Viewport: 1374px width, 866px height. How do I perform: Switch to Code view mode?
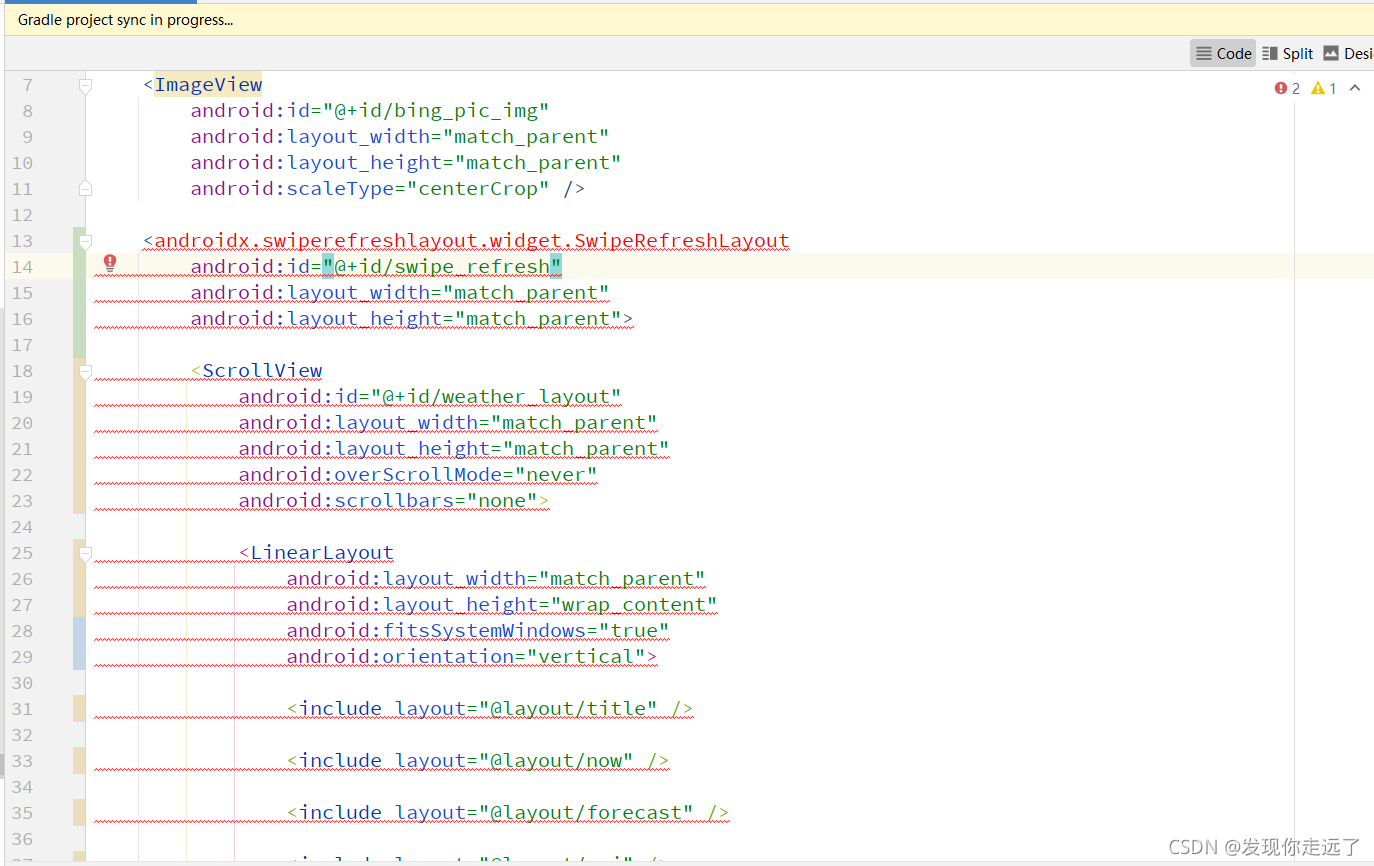[1223, 54]
